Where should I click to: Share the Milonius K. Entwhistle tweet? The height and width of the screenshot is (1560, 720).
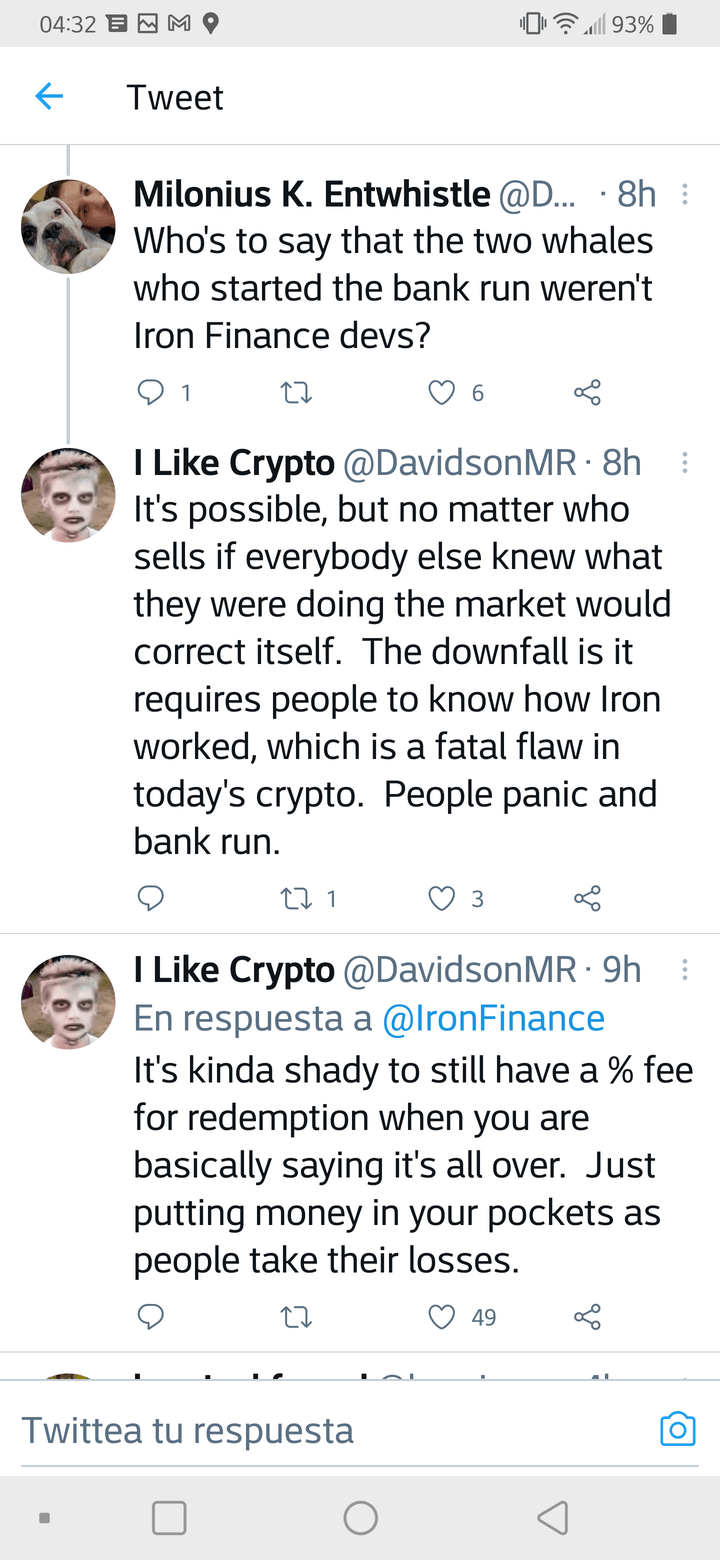pyautogui.click(x=588, y=393)
